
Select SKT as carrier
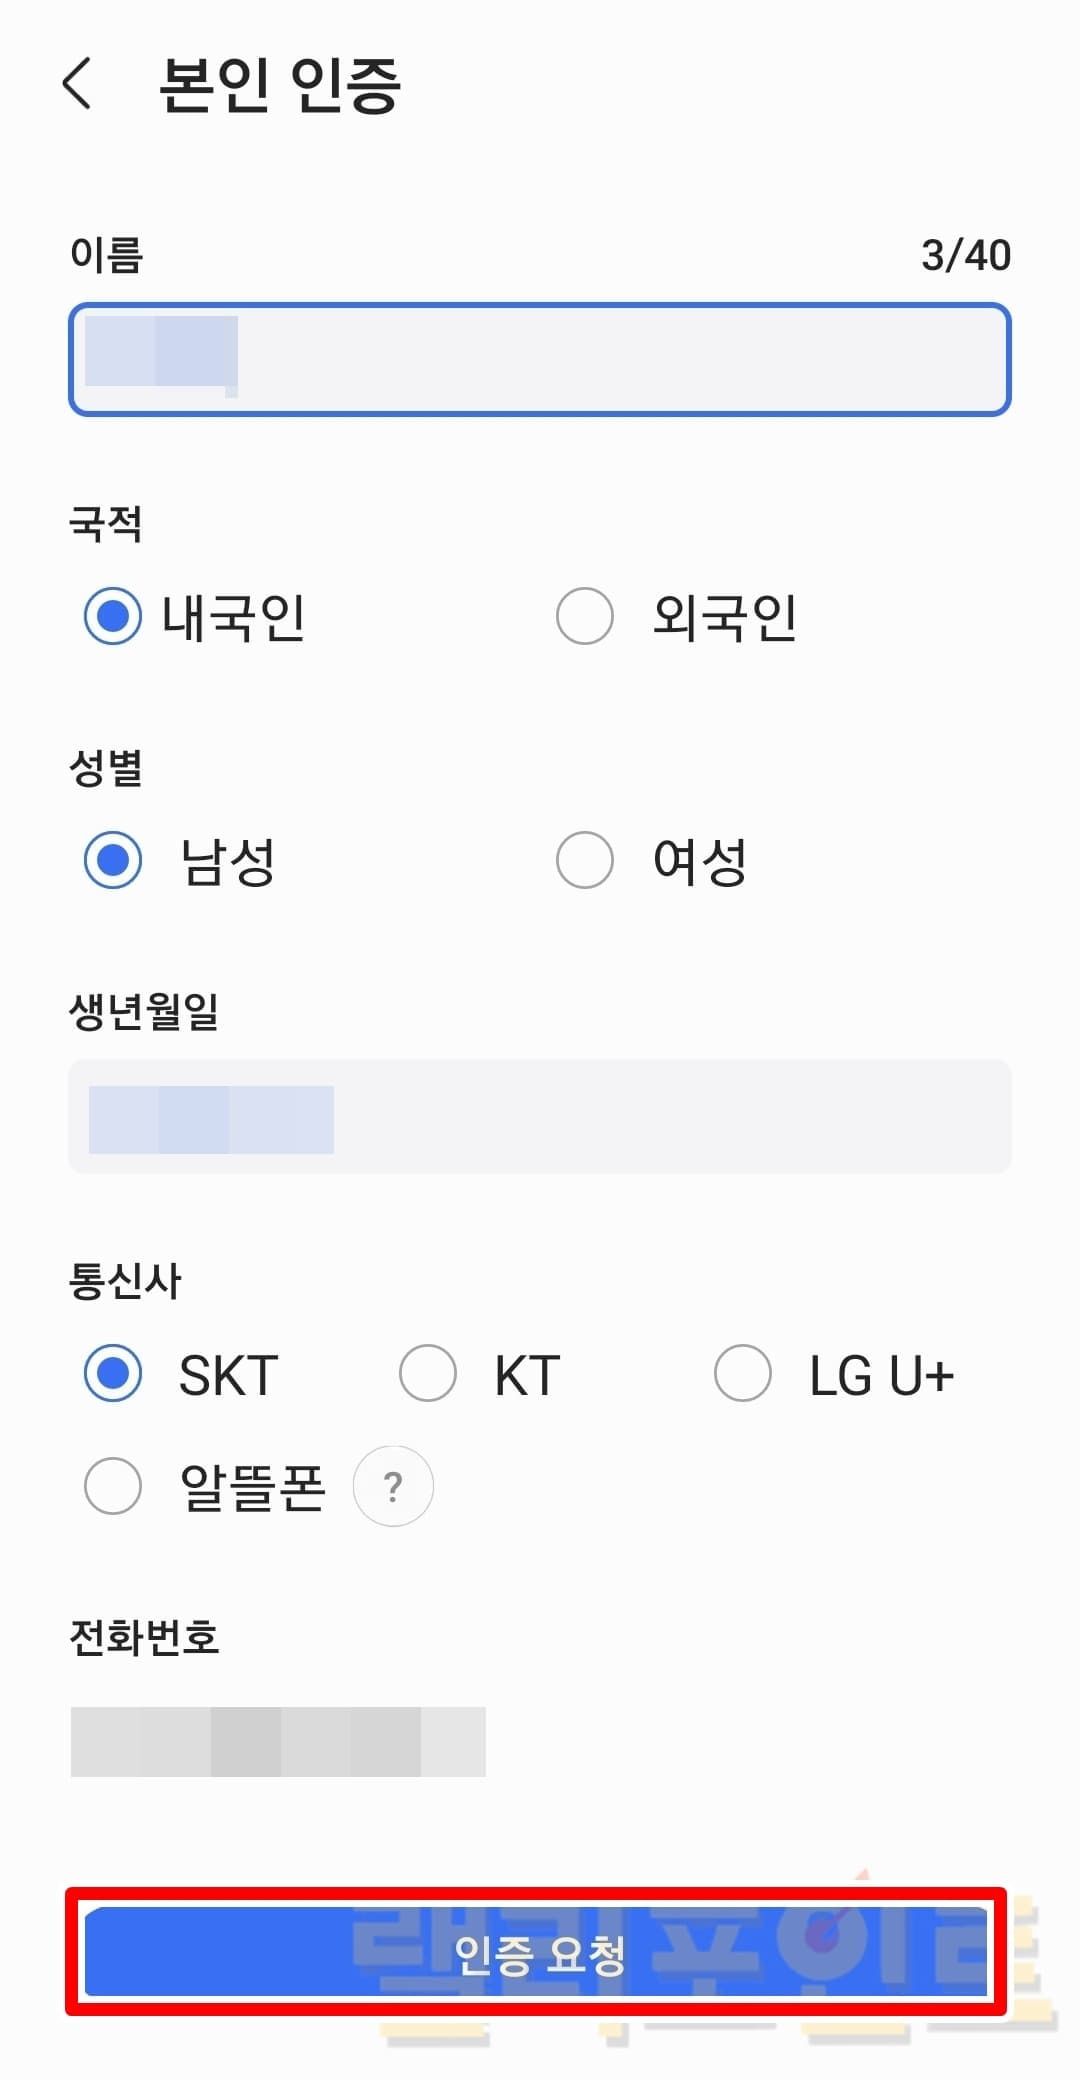[x=113, y=1373]
